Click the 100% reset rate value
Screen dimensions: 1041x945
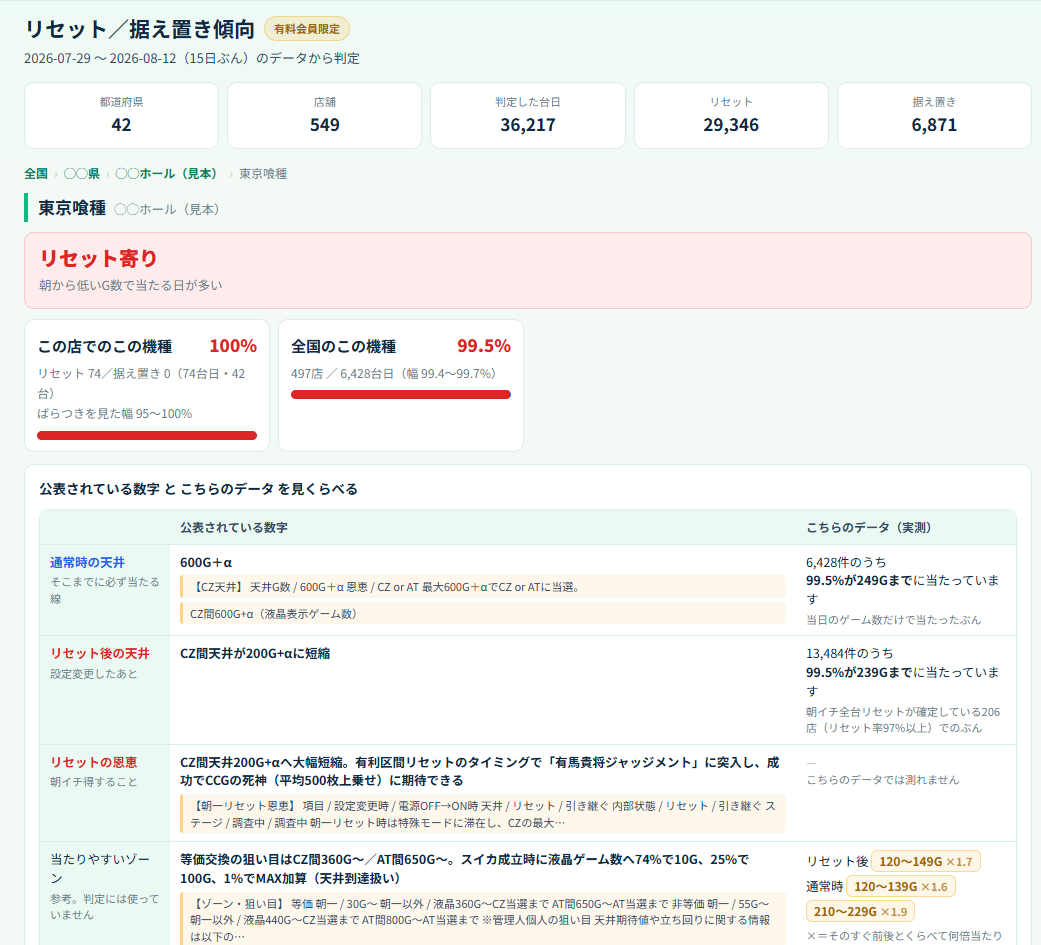pos(233,346)
